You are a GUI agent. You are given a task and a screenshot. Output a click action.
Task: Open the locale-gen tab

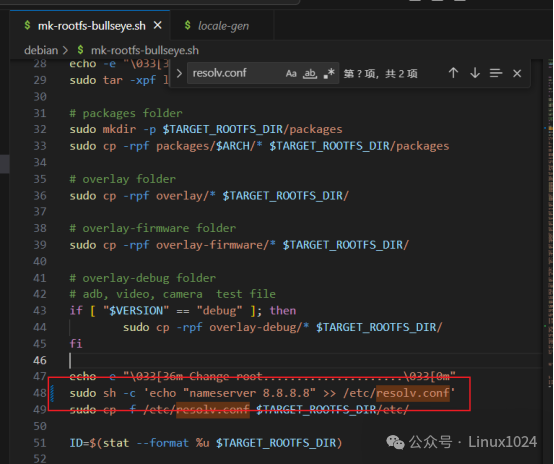(223, 25)
